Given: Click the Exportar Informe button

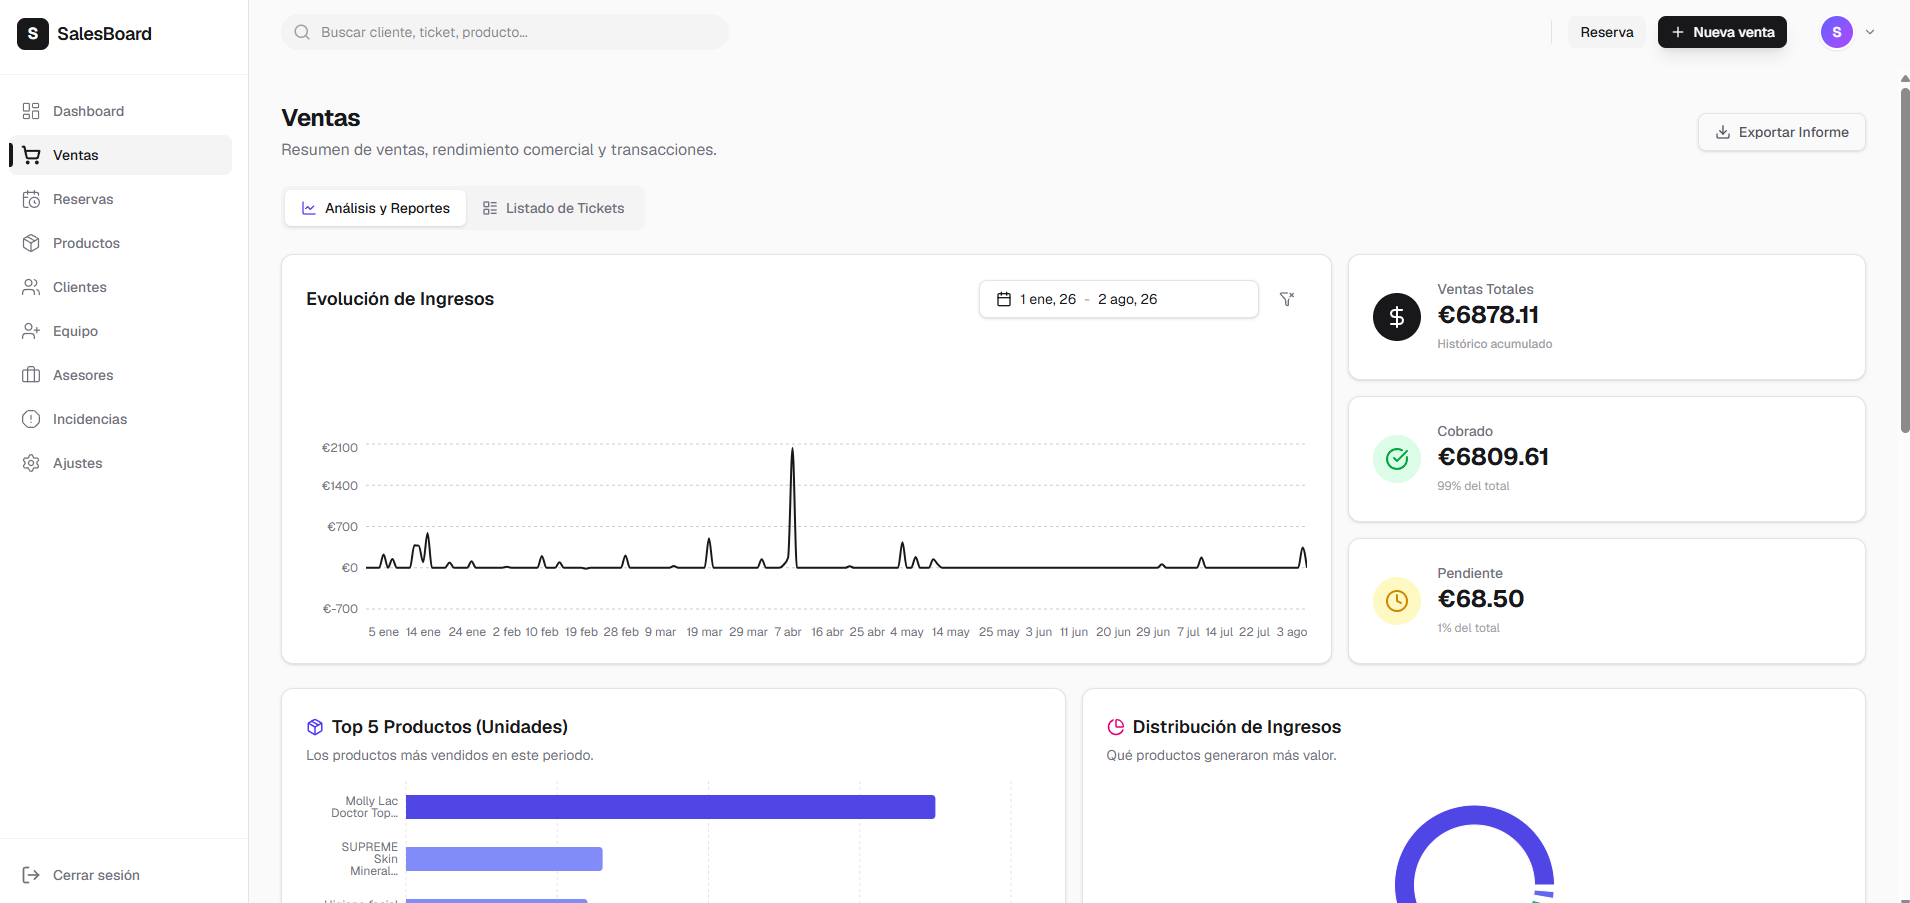Looking at the screenshot, I should [x=1782, y=132].
